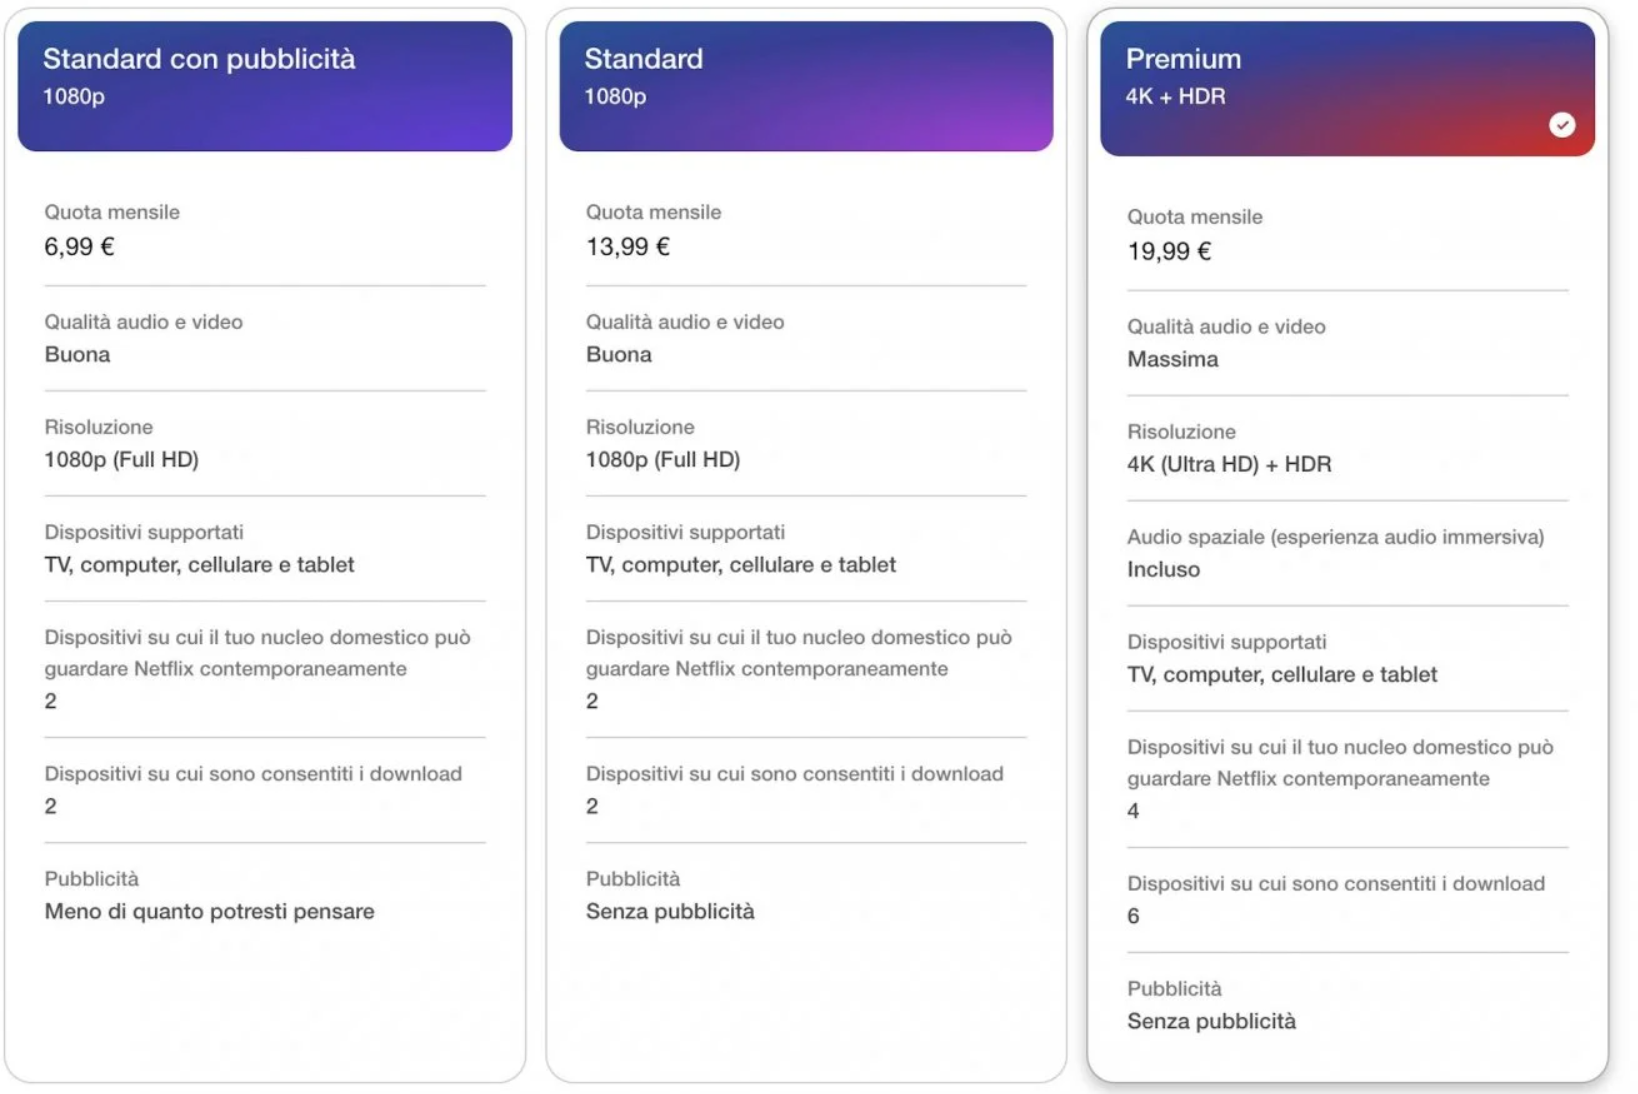Click 'Massima' quality value in Premium
This screenshot has width=1638, height=1094.
(x=1172, y=359)
